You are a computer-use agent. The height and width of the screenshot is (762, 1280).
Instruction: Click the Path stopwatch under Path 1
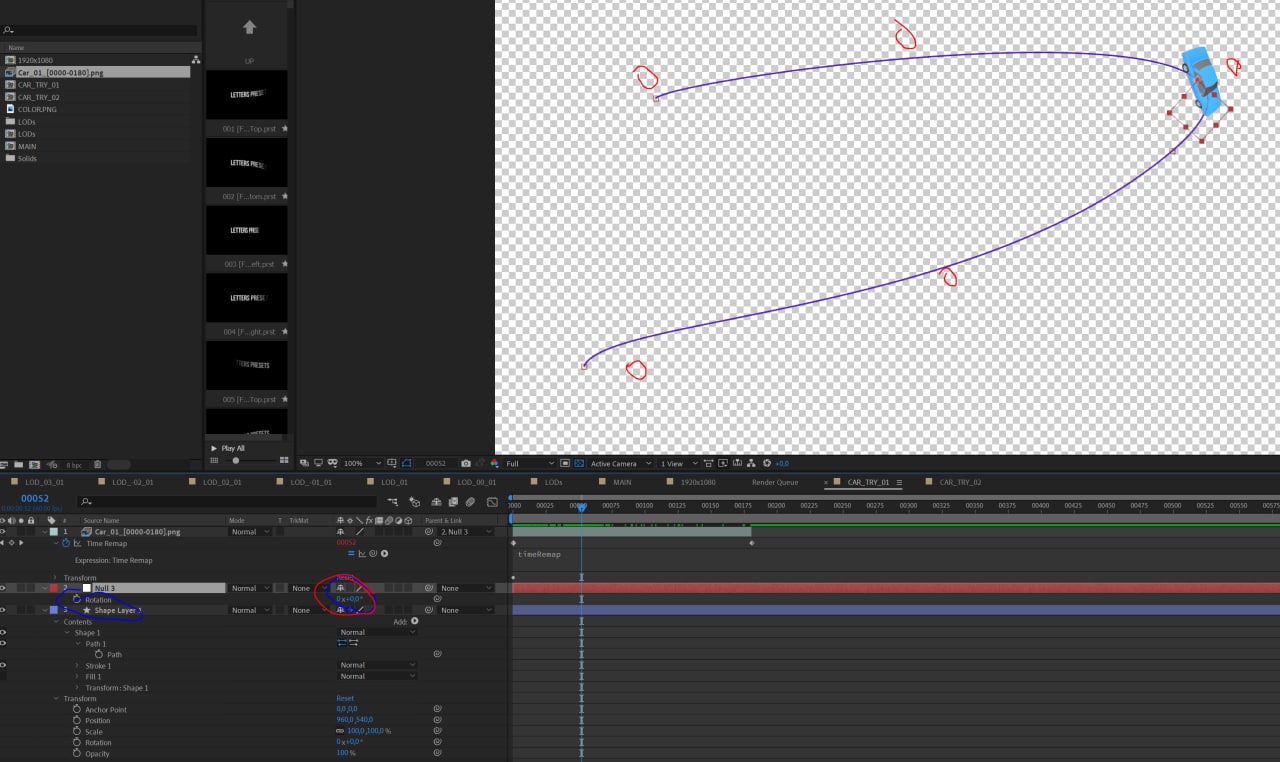click(x=99, y=654)
